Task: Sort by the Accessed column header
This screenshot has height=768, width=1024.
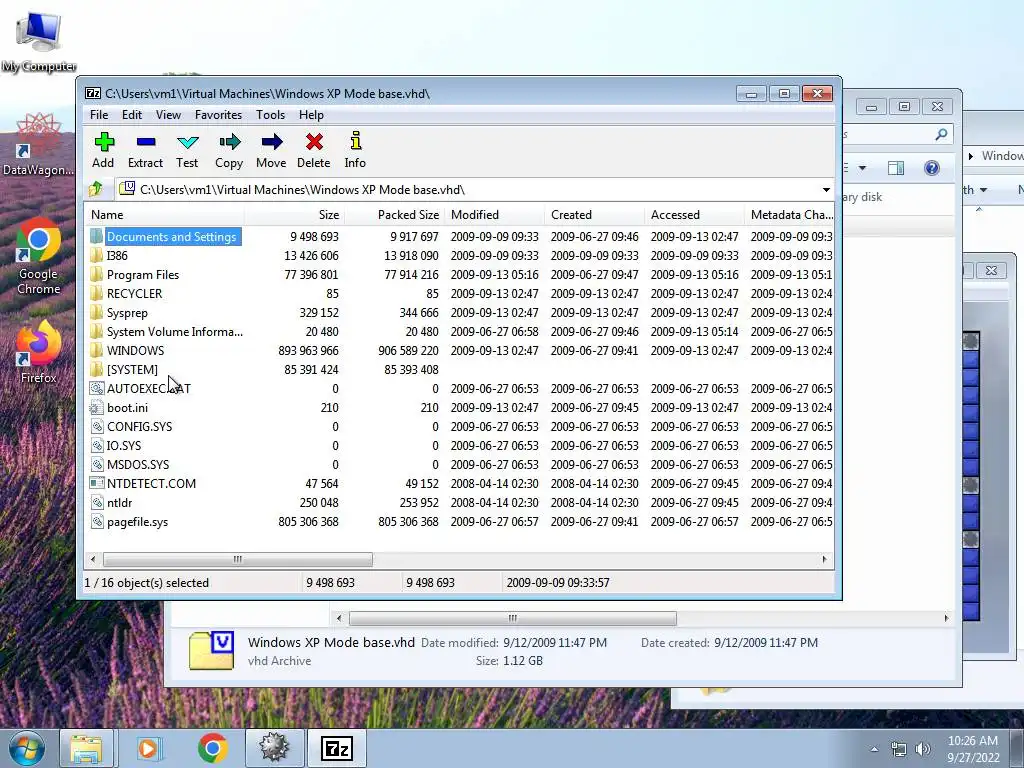Action: (694, 215)
